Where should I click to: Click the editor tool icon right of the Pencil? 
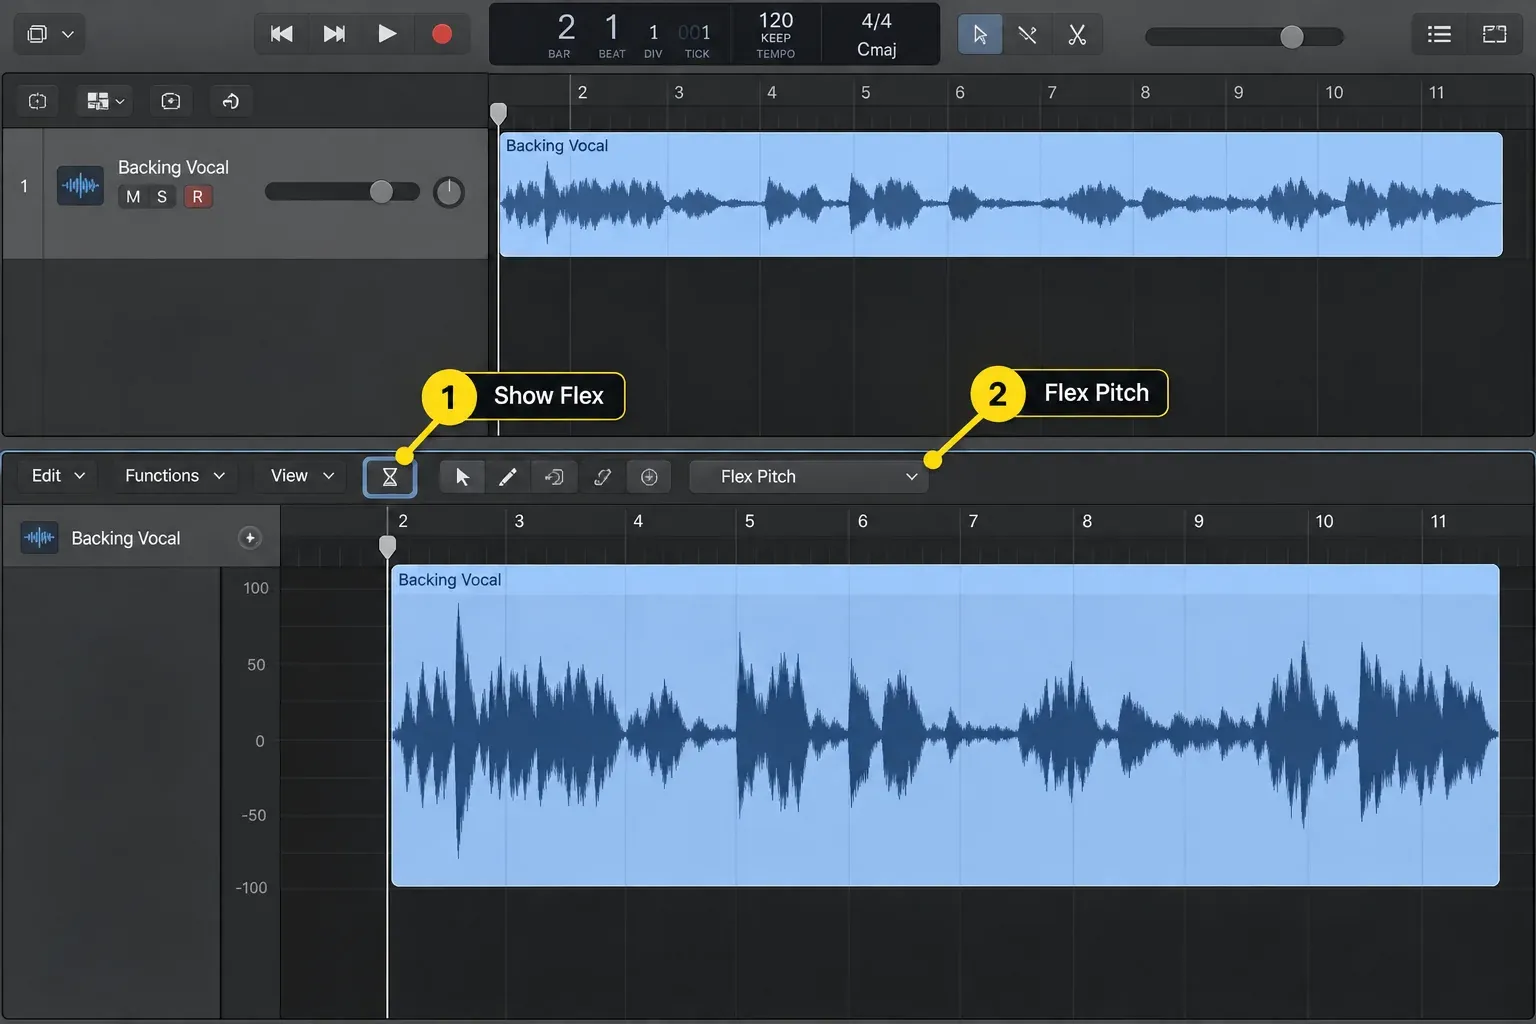point(554,477)
